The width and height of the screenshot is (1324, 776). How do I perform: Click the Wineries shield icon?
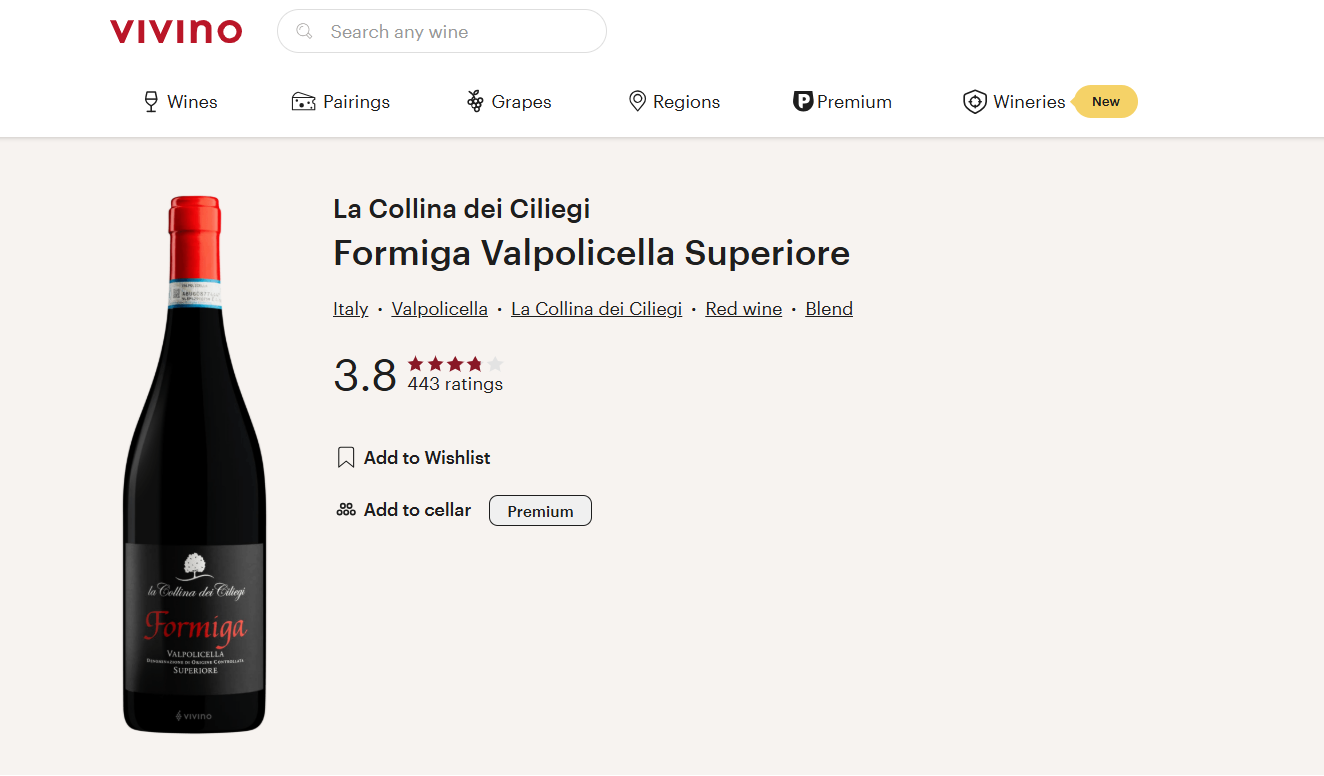974,102
